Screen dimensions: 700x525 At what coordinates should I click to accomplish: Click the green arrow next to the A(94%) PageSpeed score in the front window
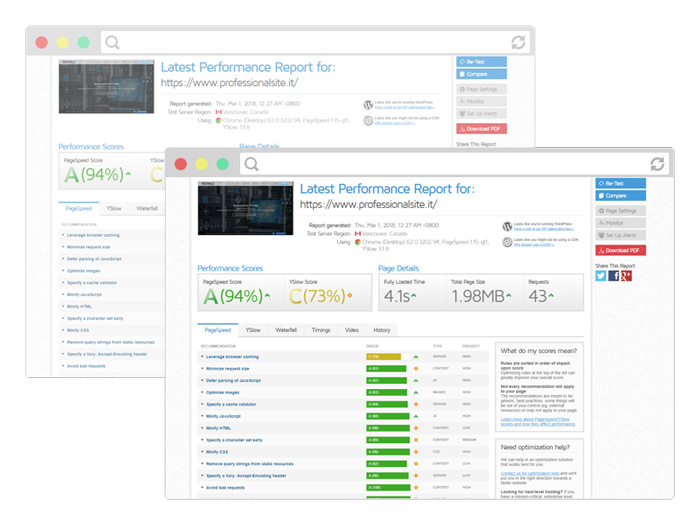[x=267, y=295]
